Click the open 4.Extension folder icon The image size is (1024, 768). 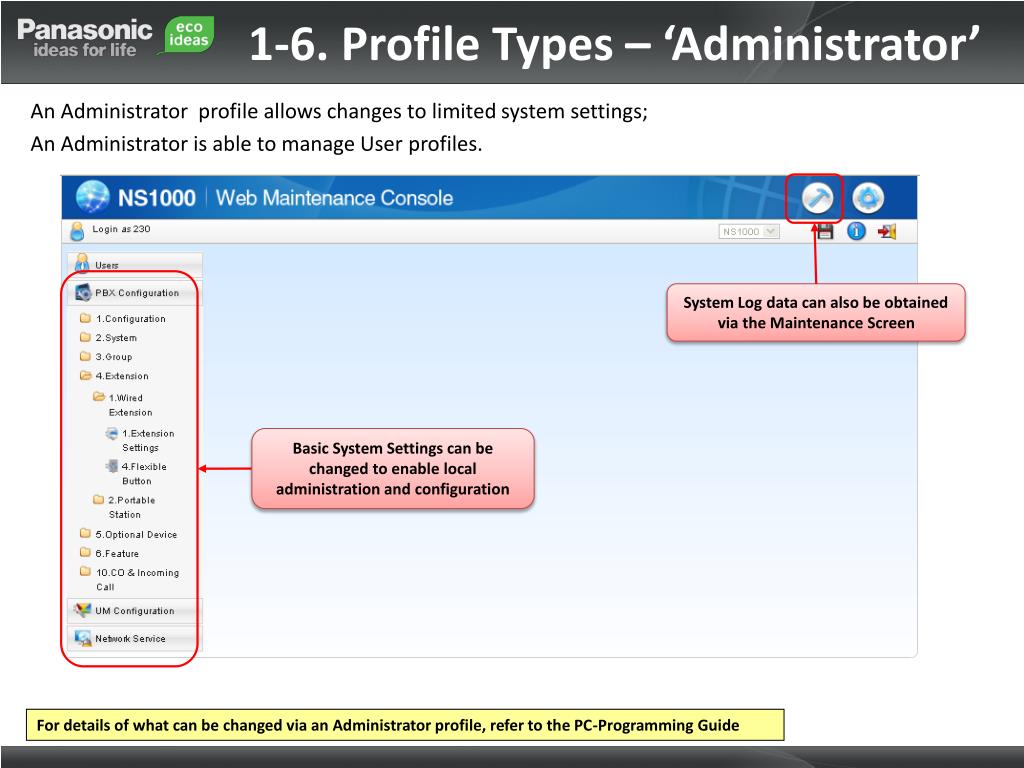click(x=86, y=376)
